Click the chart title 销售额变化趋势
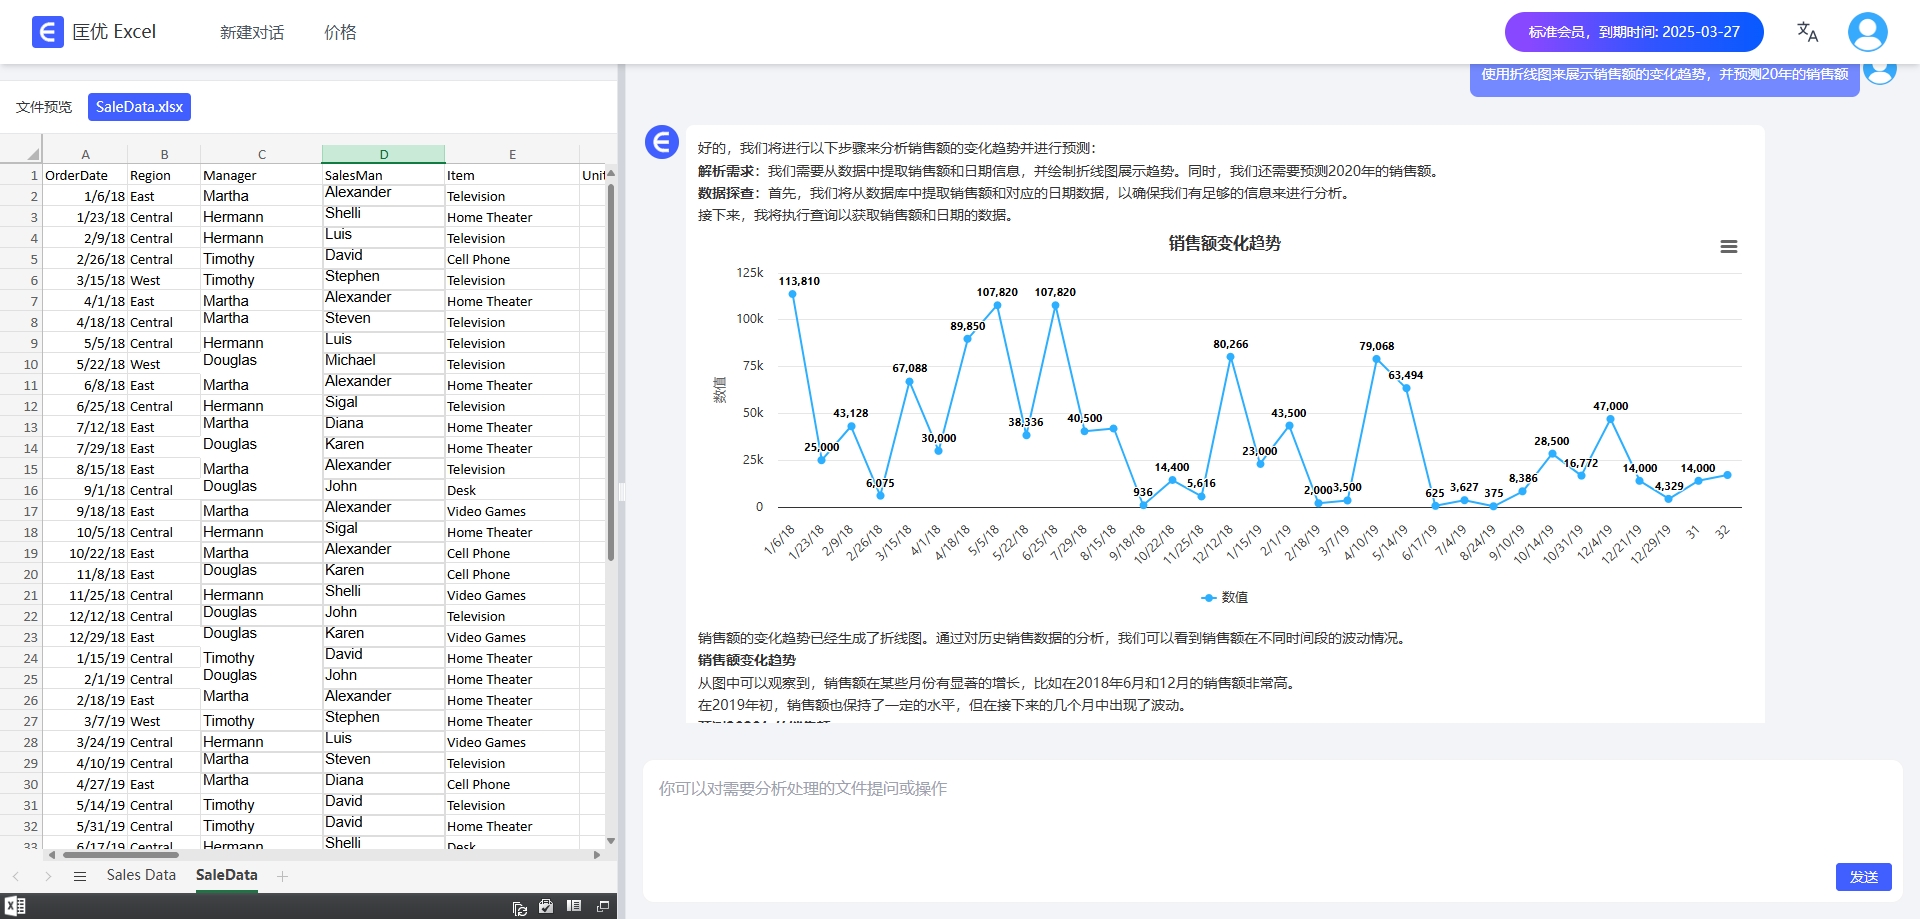 click(1224, 243)
